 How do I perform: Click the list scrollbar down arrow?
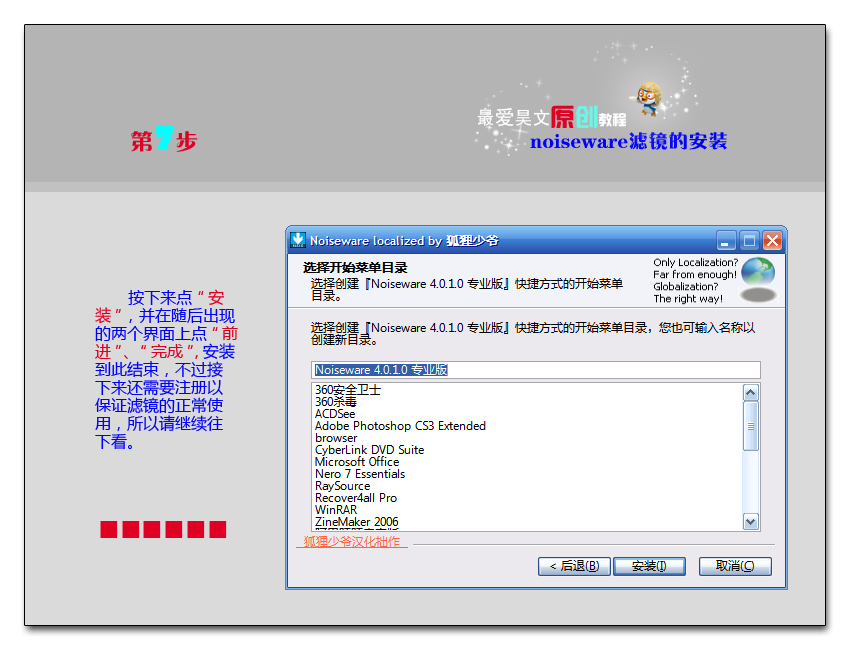click(751, 522)
